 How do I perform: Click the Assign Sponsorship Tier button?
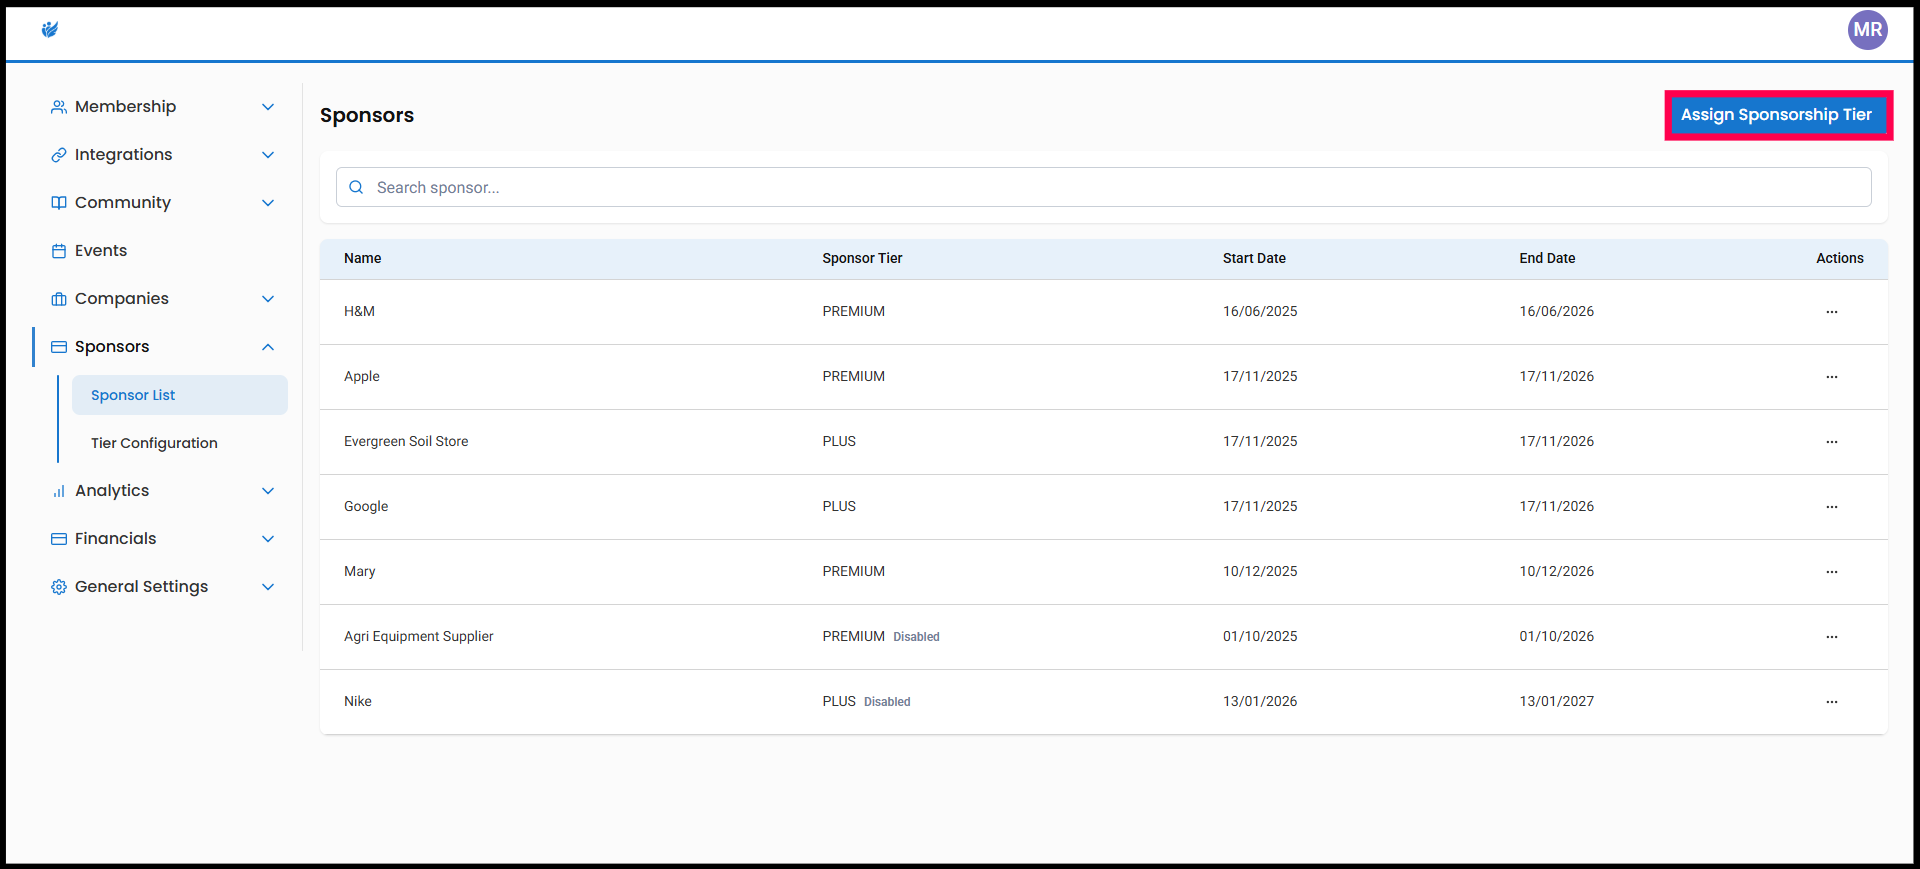pyautogui.click(x=1776, y=115)
